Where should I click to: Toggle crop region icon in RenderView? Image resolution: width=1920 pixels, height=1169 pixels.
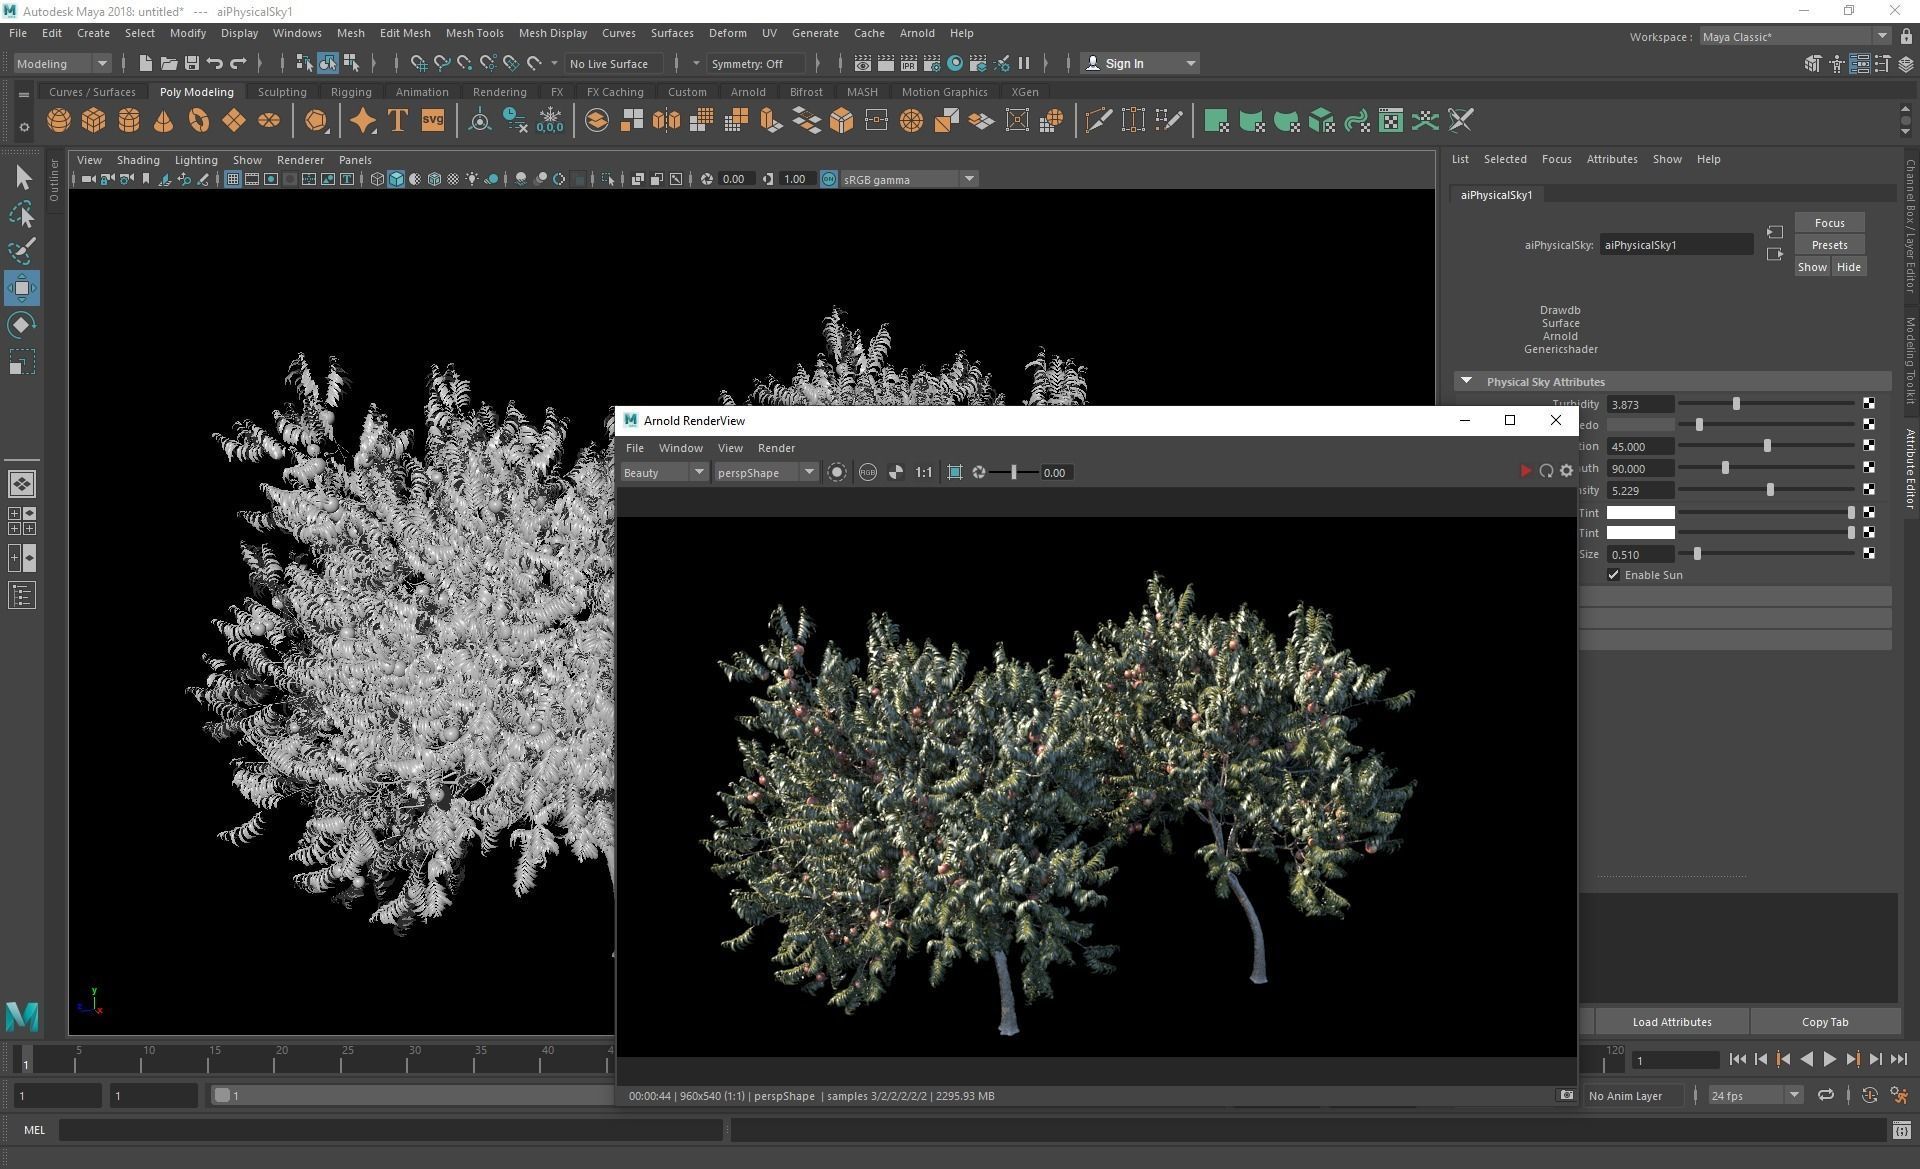[x=955, y=473]
